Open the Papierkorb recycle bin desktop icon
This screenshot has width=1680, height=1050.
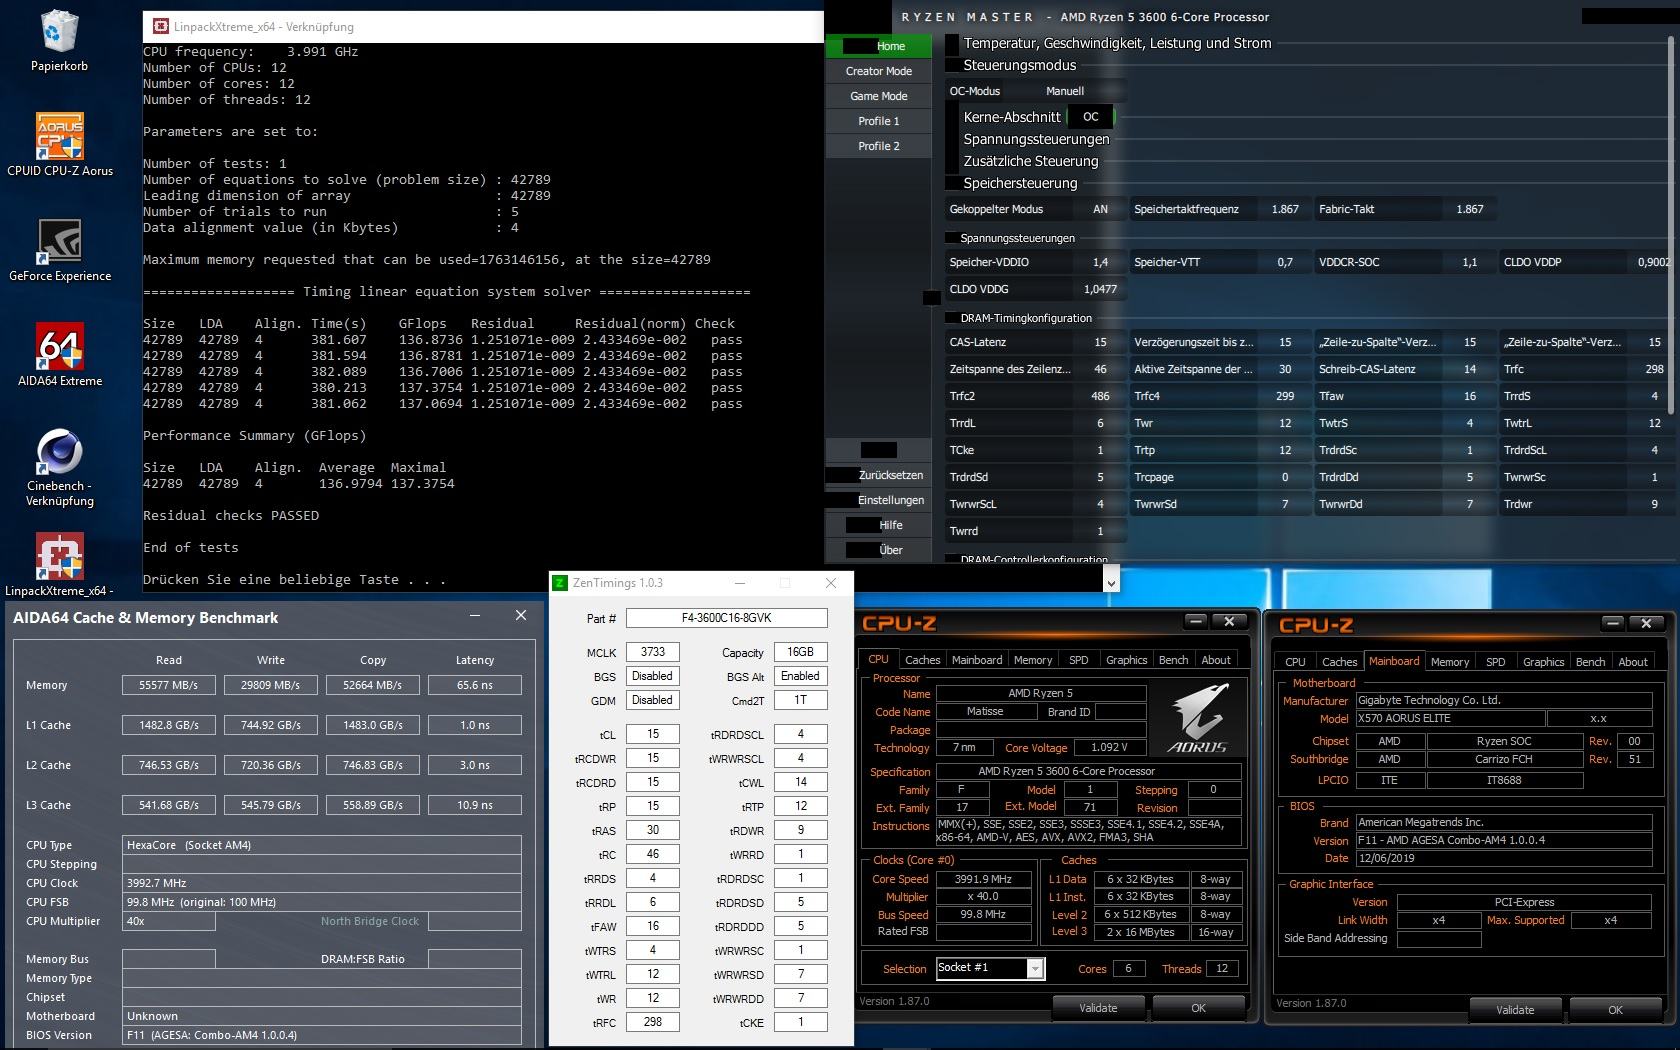tap(60, 42)
